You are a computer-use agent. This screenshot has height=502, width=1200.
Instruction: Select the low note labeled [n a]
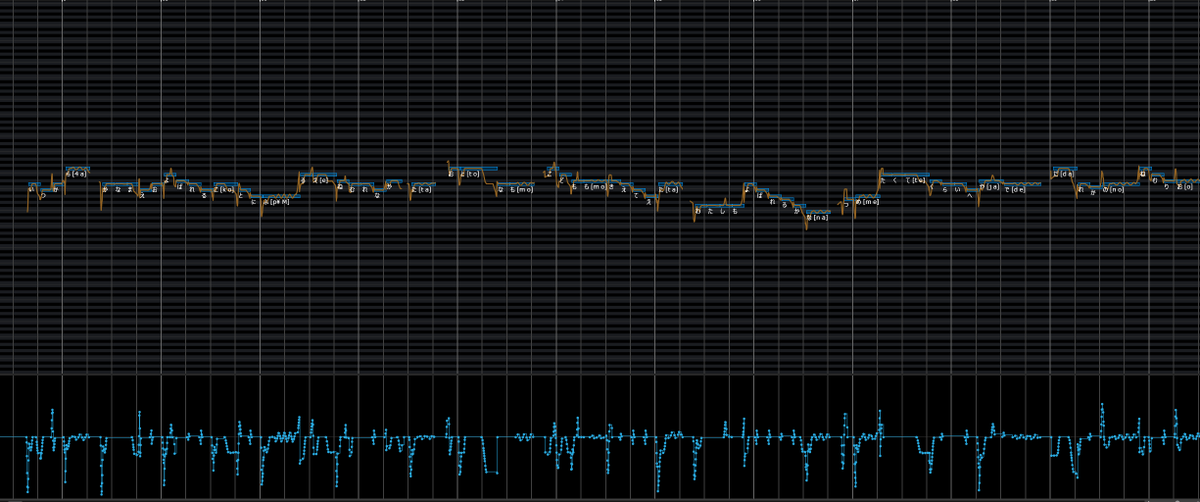point(818,211)
